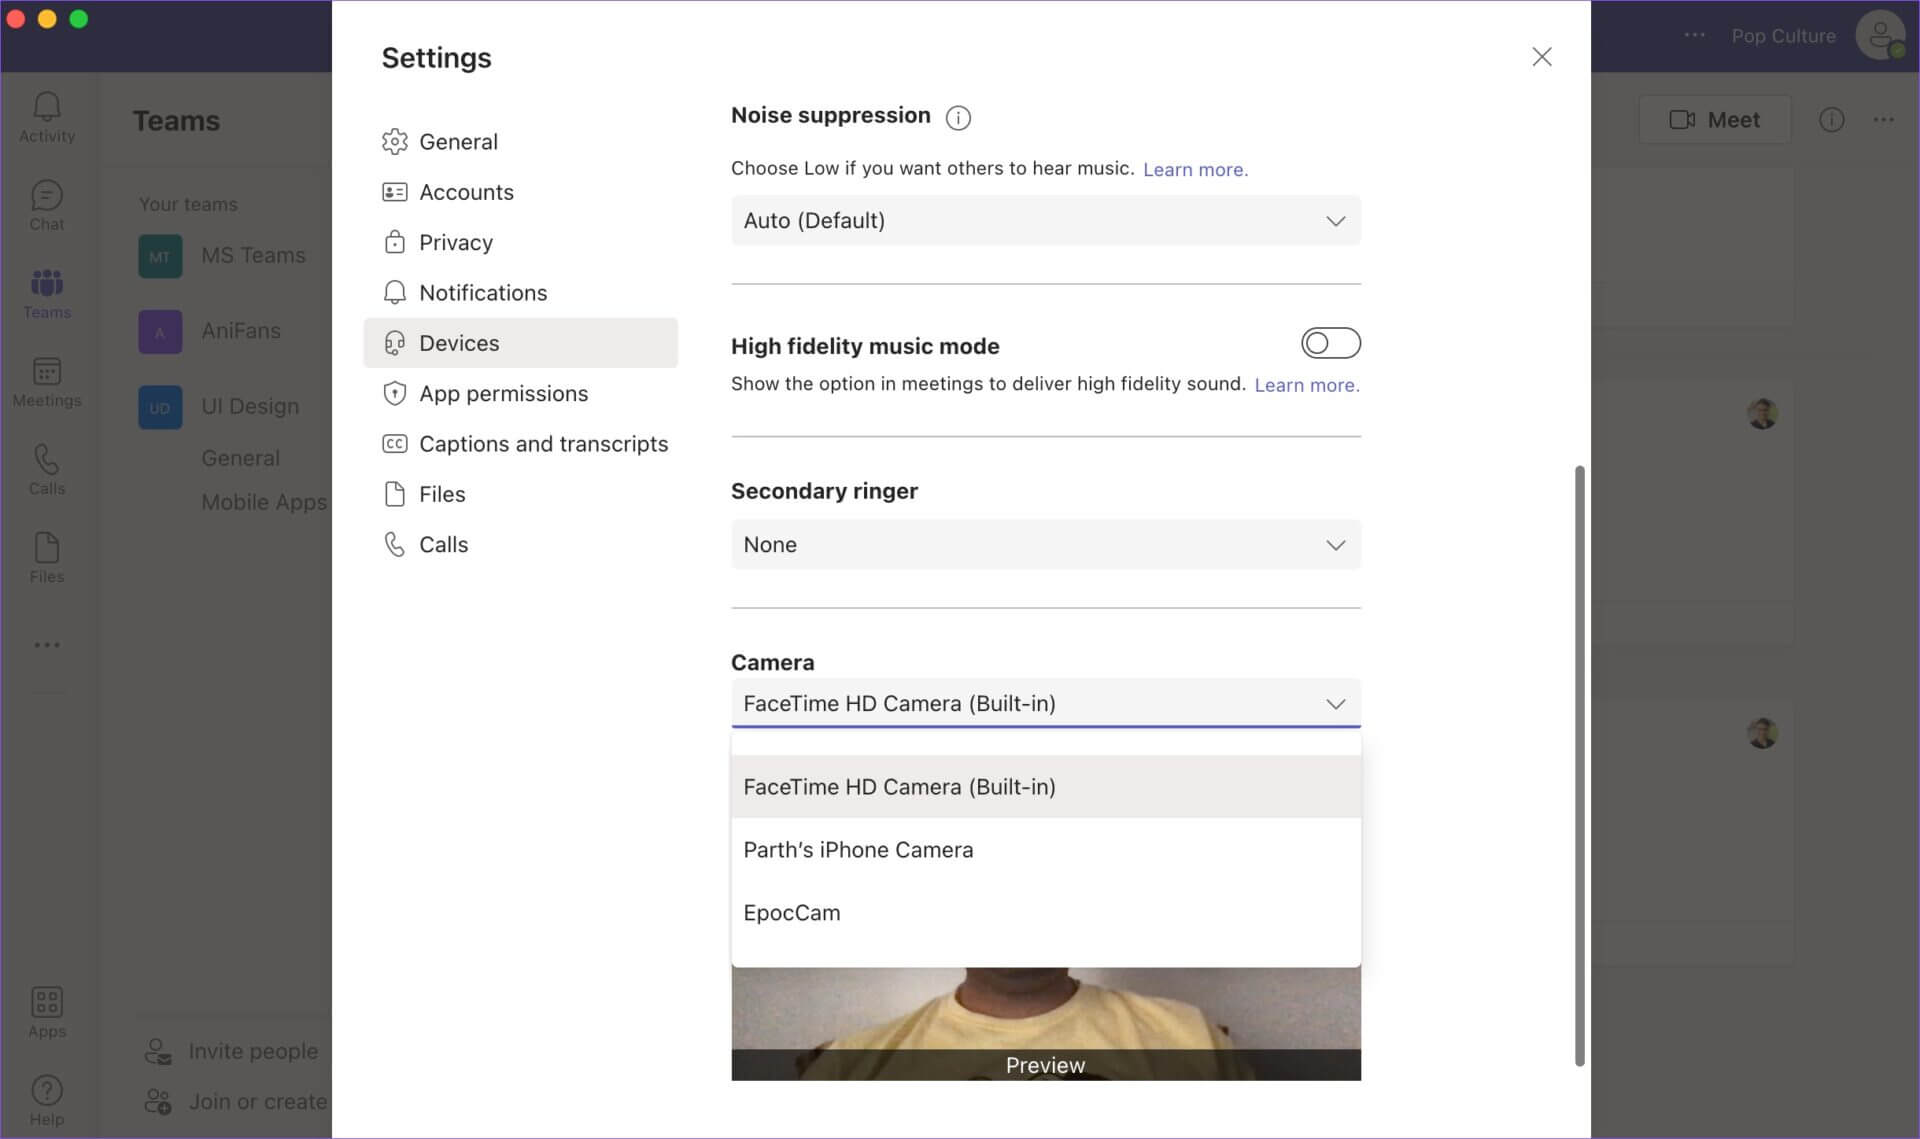Open the General channel under UI Design
Viewport: 1920px width, 1139px height.
coord(240,458)
